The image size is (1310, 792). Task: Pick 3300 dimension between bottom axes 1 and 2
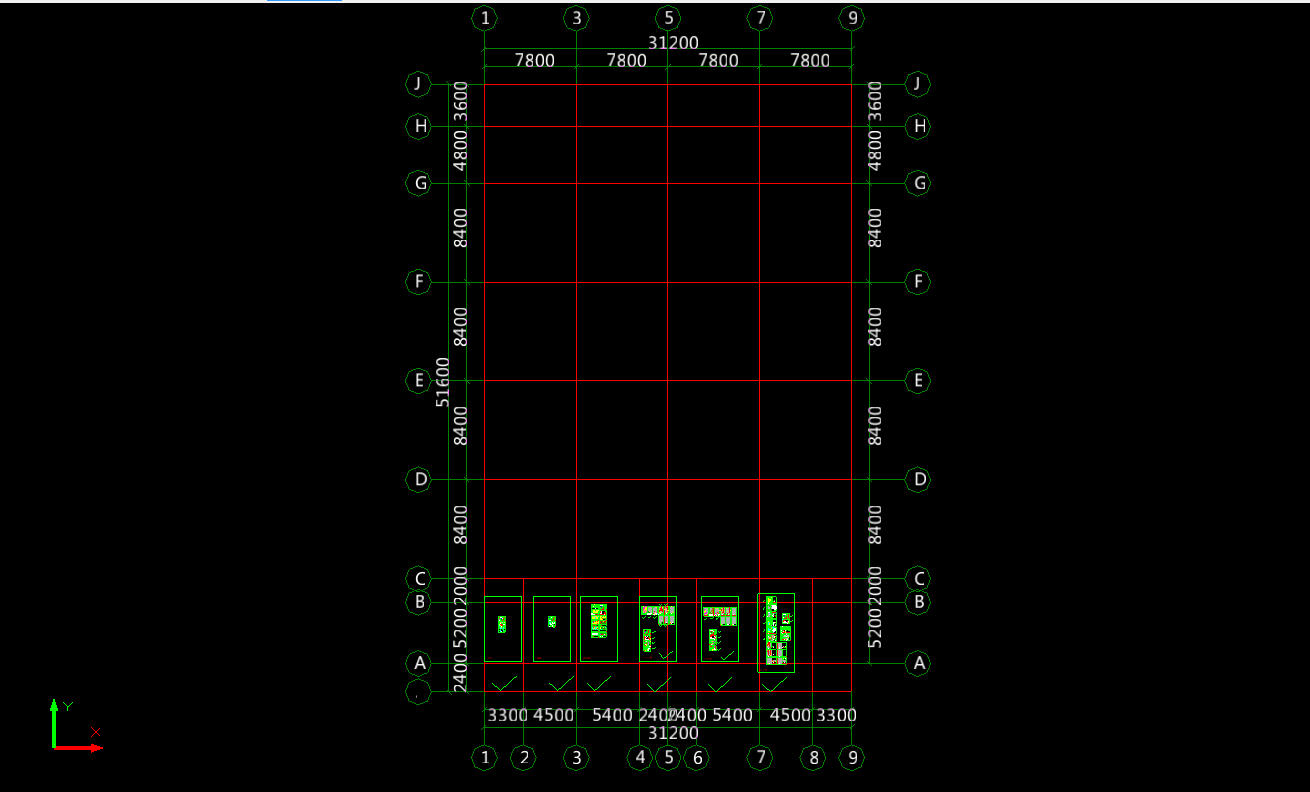tap(507, 715)
